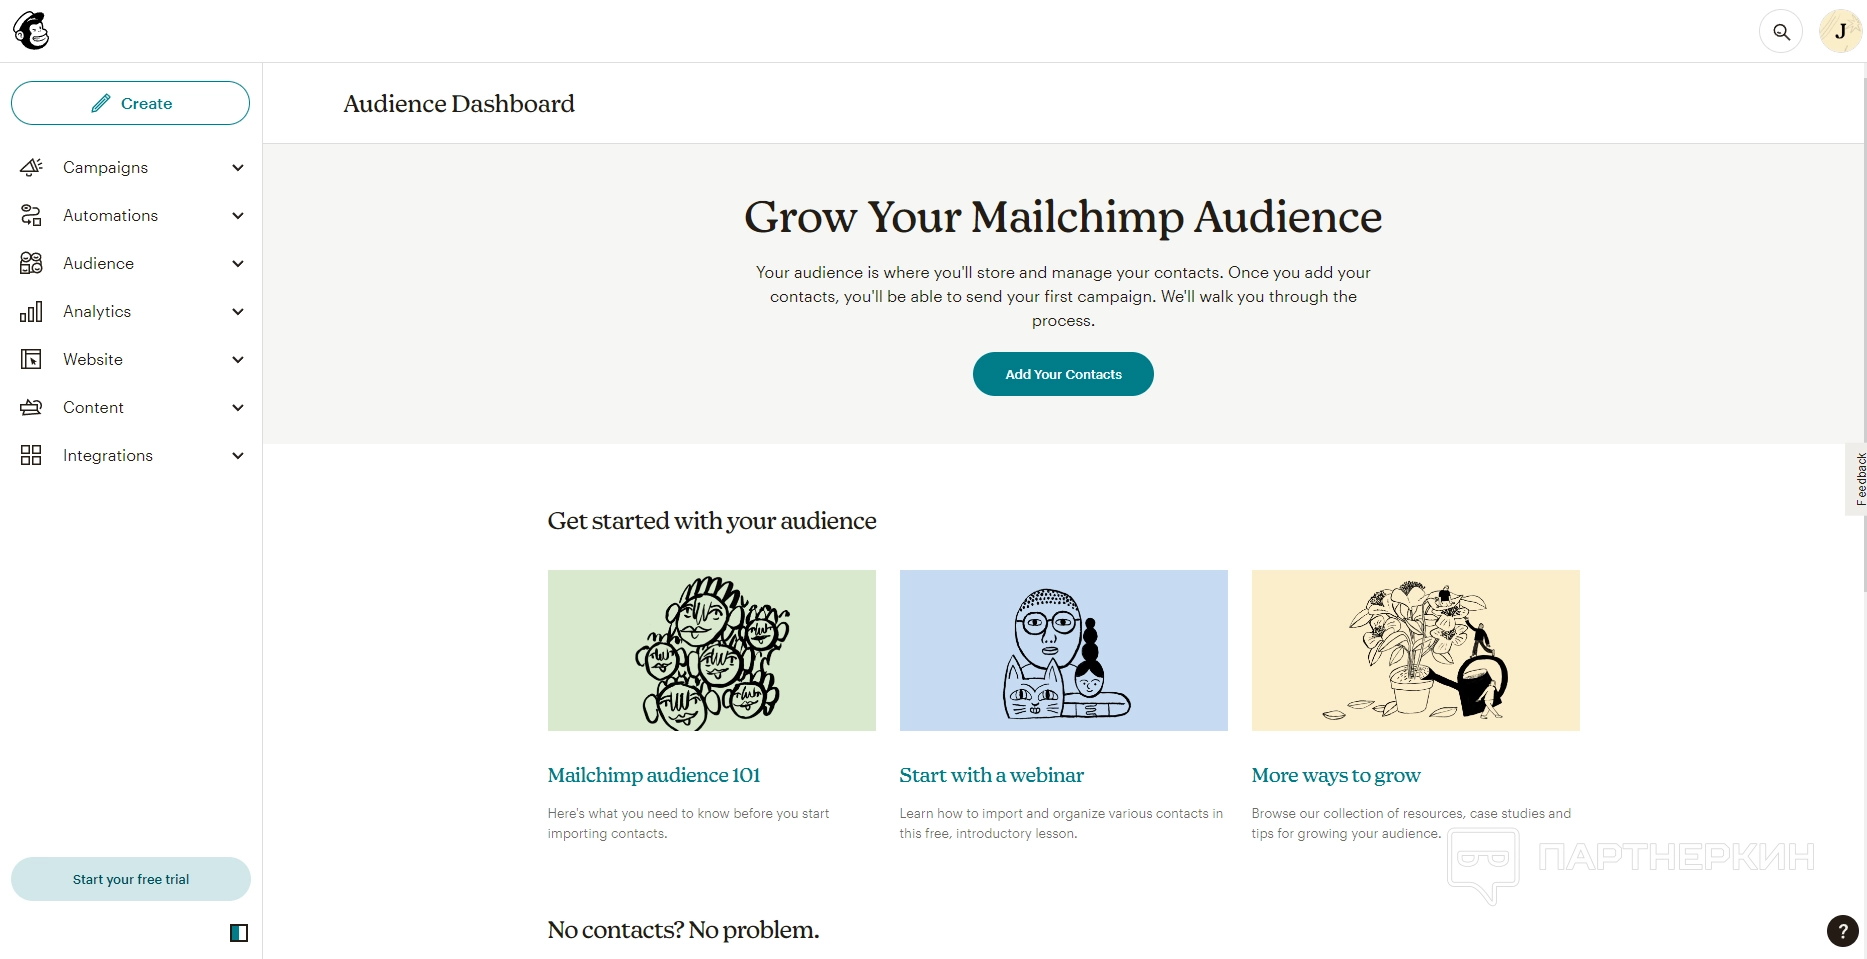Open the Mailchimp audience 101 link
This screenshot has width=1867, height=959.
click(x=654, y=775)
